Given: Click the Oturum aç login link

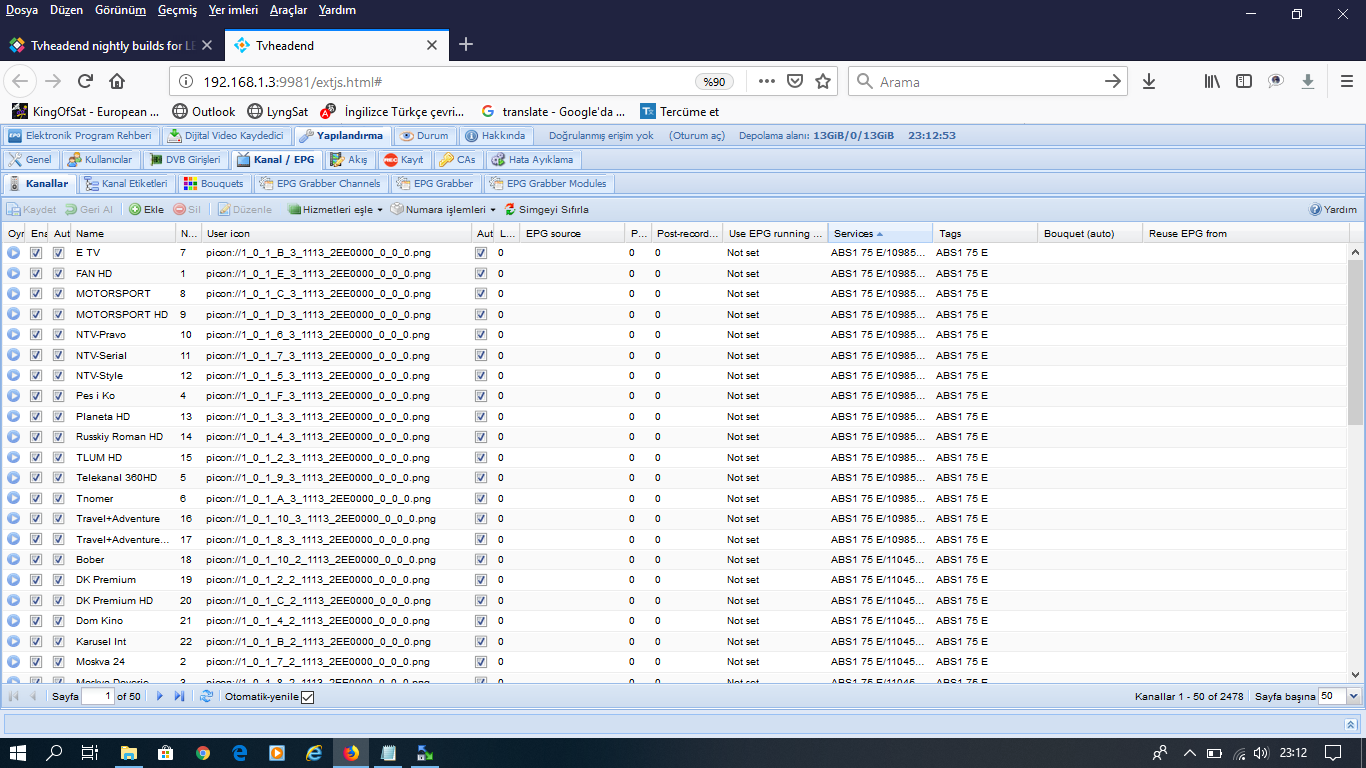Looking at the screenshot, I should [697, 136].
